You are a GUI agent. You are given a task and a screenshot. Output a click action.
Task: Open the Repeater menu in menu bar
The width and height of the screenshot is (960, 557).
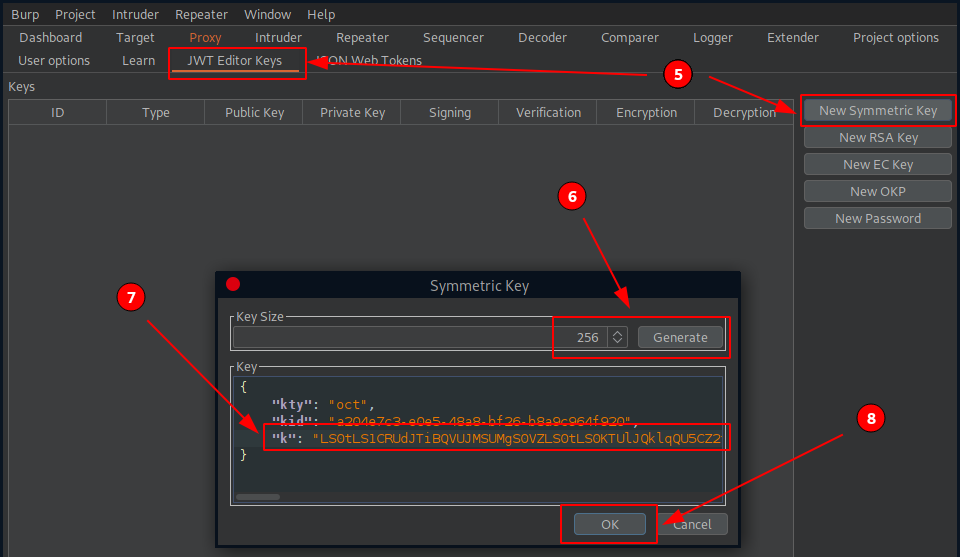tap(201, 14)
